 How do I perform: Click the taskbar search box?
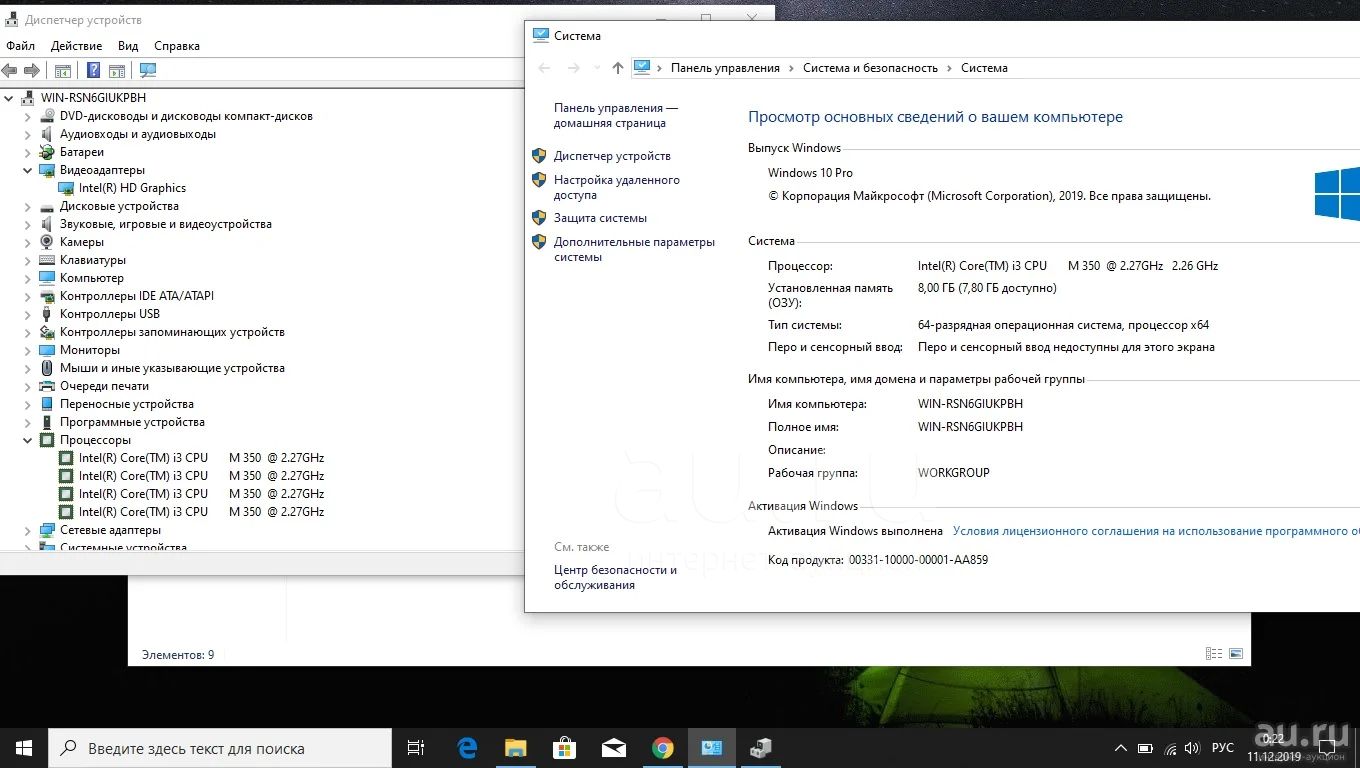click(x=220, y=748)
